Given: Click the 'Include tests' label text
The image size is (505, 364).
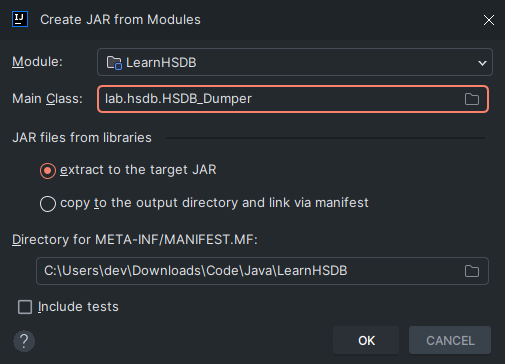Looking at the screenshot, I should [x=78, y=307].
